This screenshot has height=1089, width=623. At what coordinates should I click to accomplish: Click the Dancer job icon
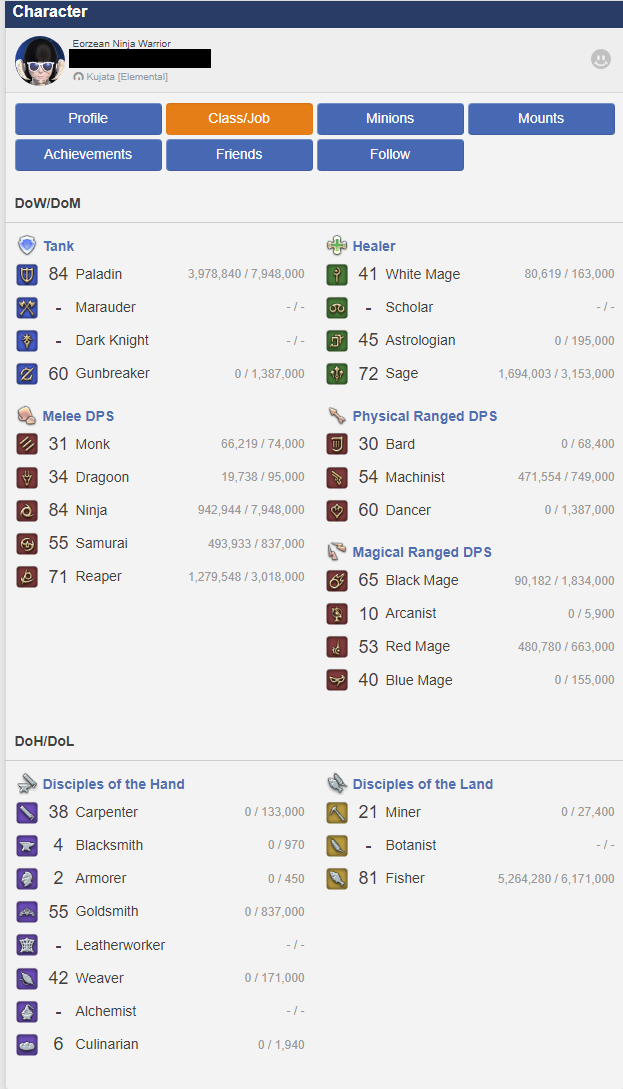pyautogui.click(x=337, y=510)
